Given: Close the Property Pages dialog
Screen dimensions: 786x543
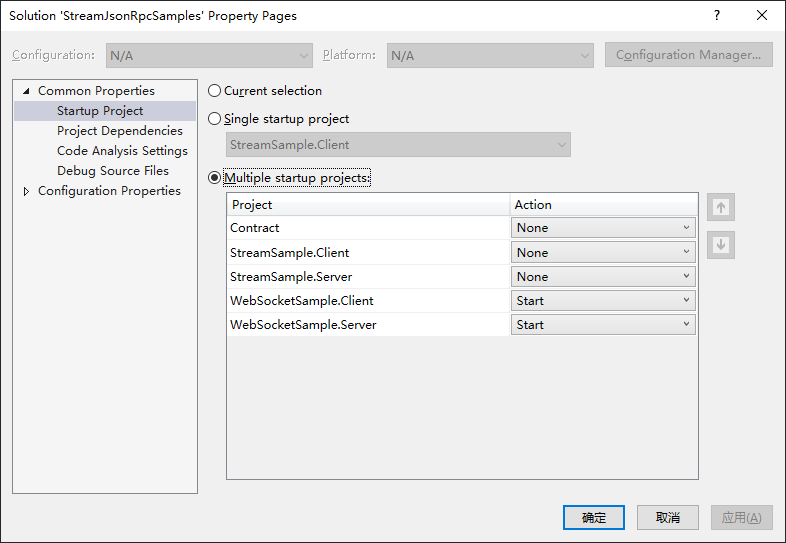Looking at the screenshot, I should point(761,16).
